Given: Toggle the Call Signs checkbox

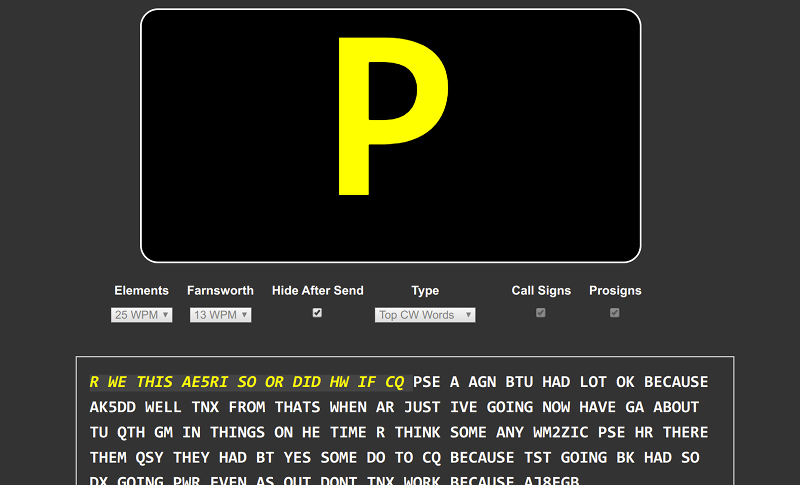Looking at the screenshot, I should click(541, 313).
